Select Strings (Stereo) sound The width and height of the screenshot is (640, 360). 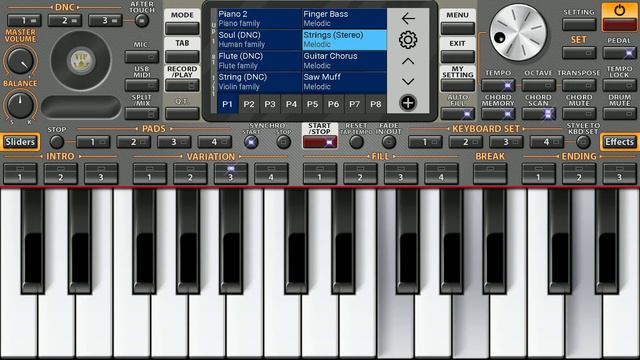click(344, 40)
